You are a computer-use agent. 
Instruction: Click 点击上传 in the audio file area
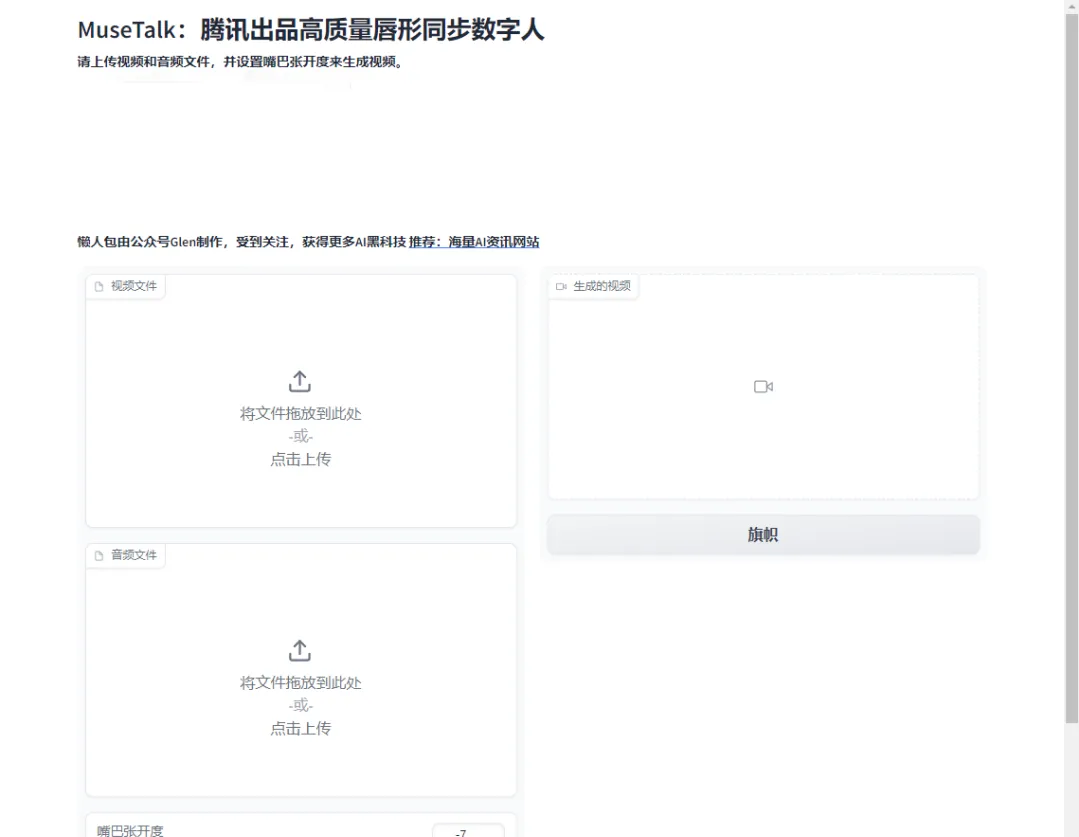[x=299, y=729]
